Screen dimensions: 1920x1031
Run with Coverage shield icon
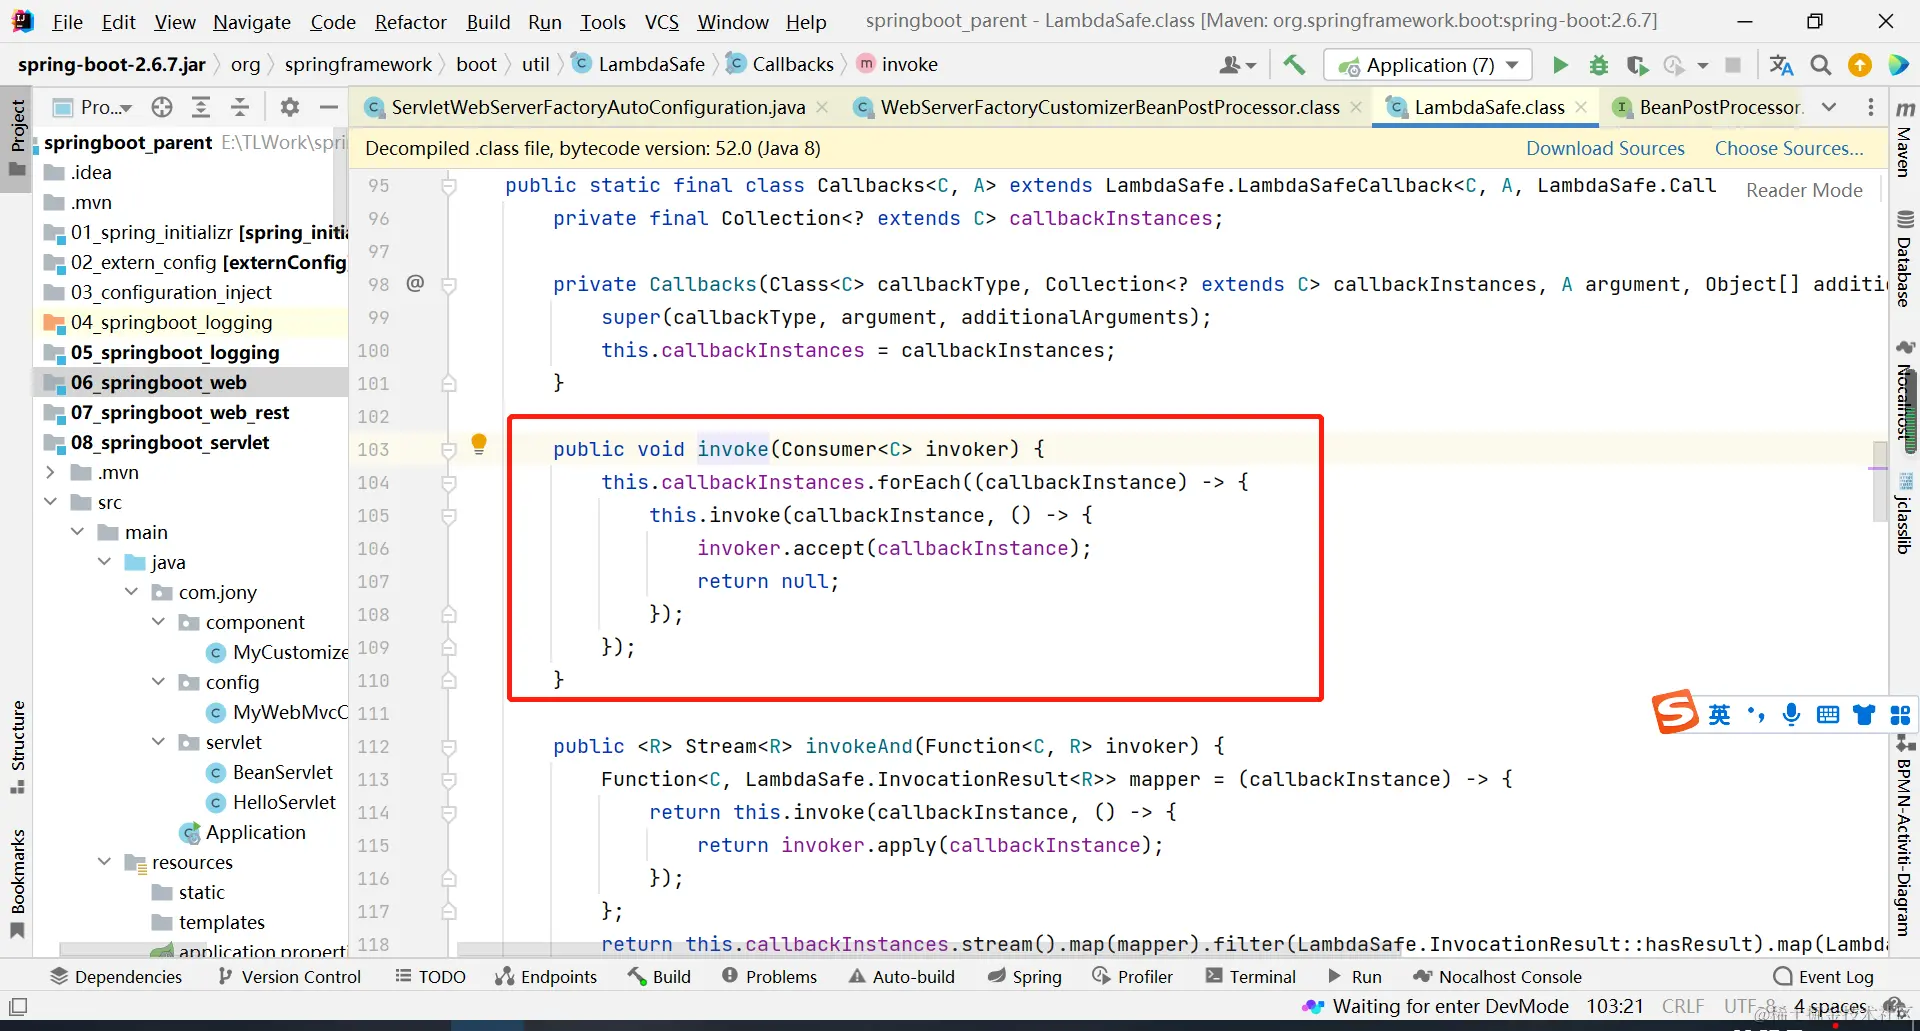(1636, 65)
